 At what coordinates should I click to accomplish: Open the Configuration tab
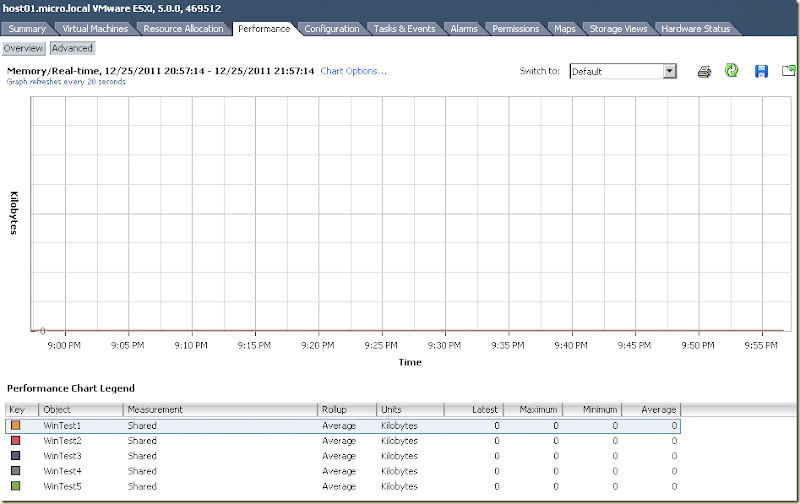click(332, 29)
